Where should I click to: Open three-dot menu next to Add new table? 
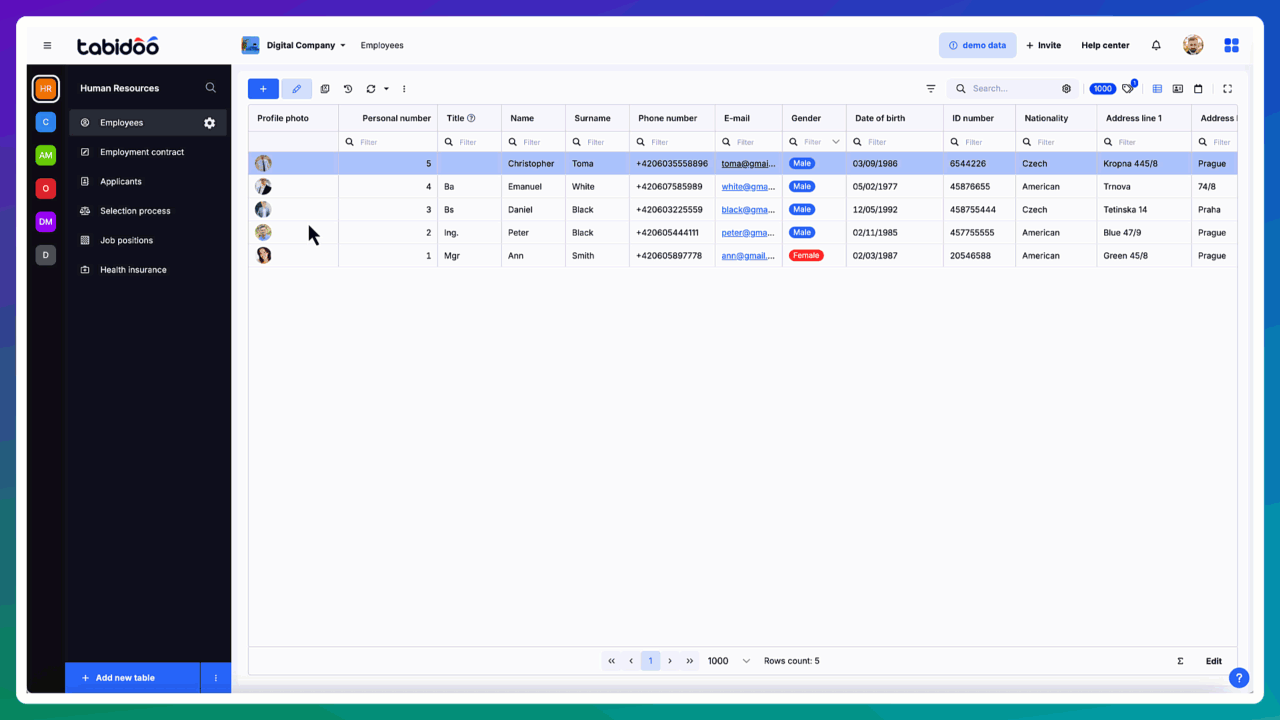click(x=216, y=678)
